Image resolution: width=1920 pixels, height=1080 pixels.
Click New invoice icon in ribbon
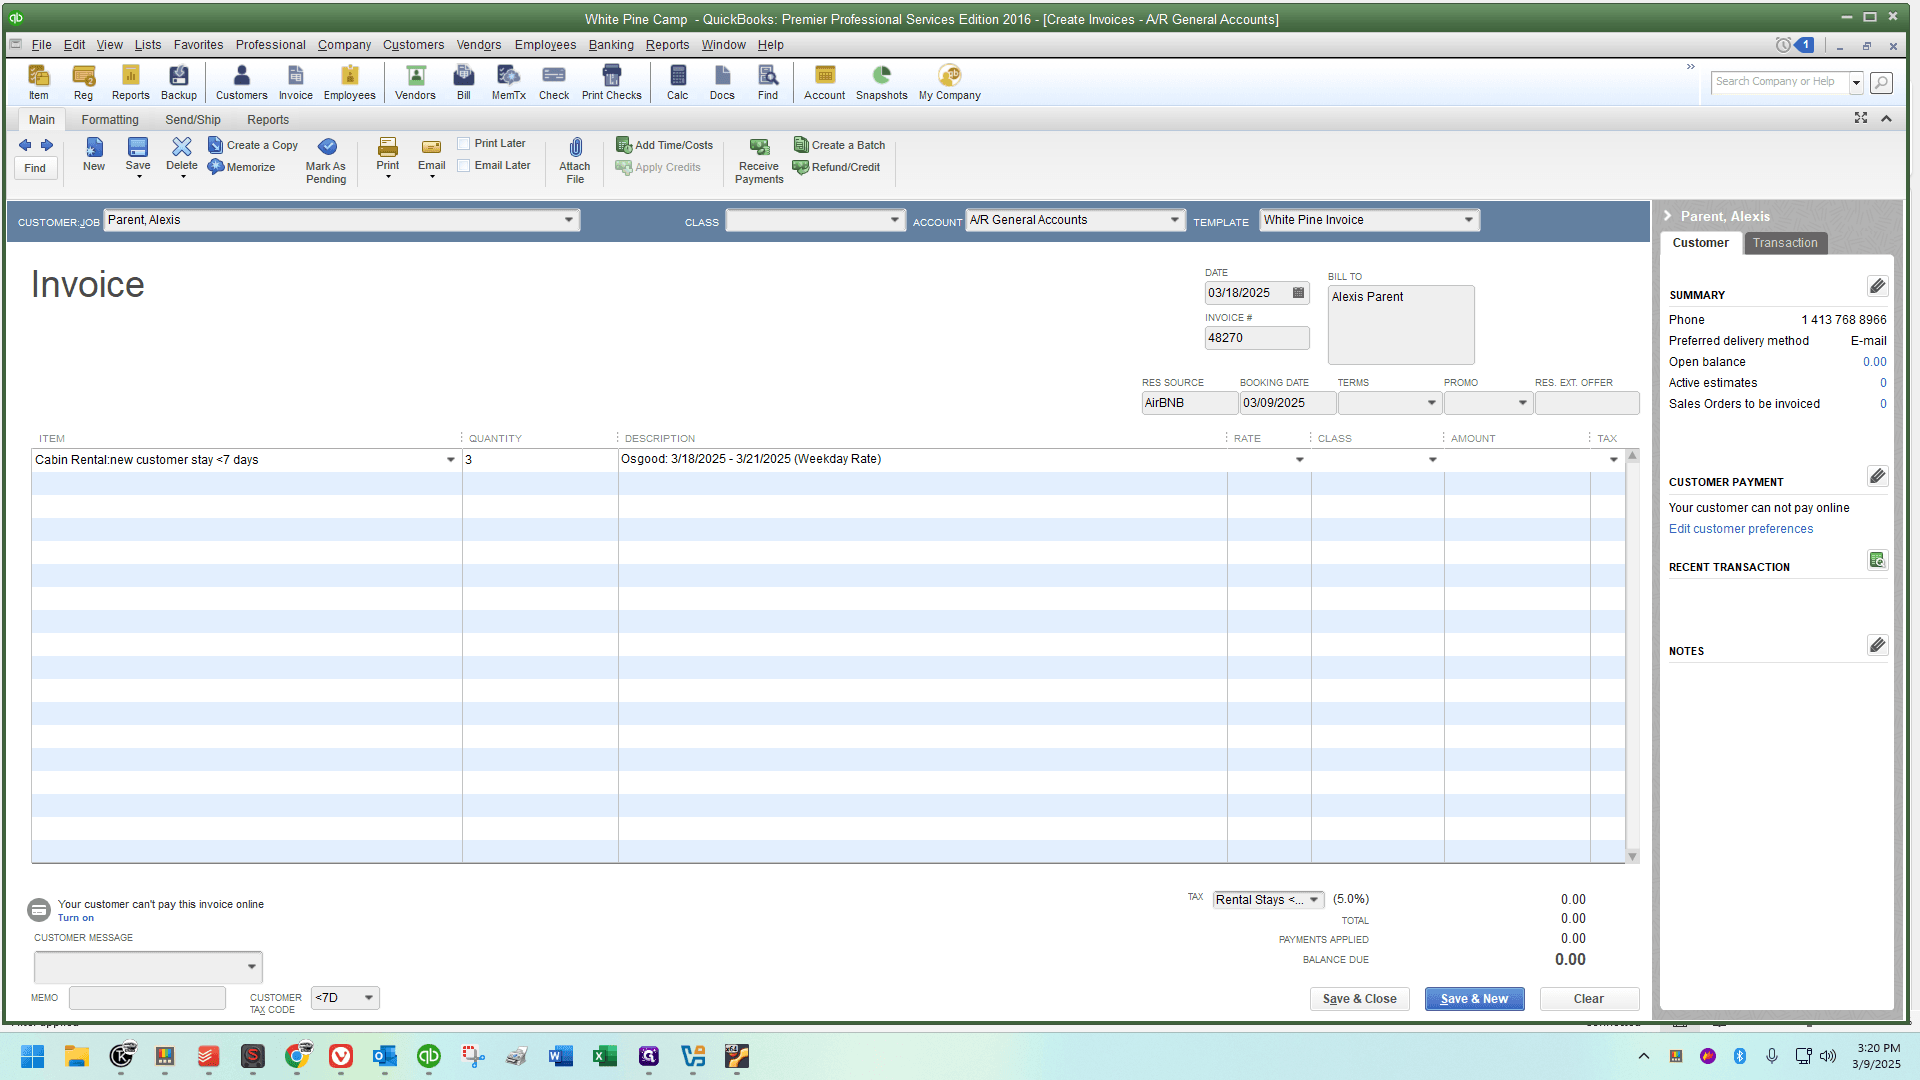coord(94,154)
